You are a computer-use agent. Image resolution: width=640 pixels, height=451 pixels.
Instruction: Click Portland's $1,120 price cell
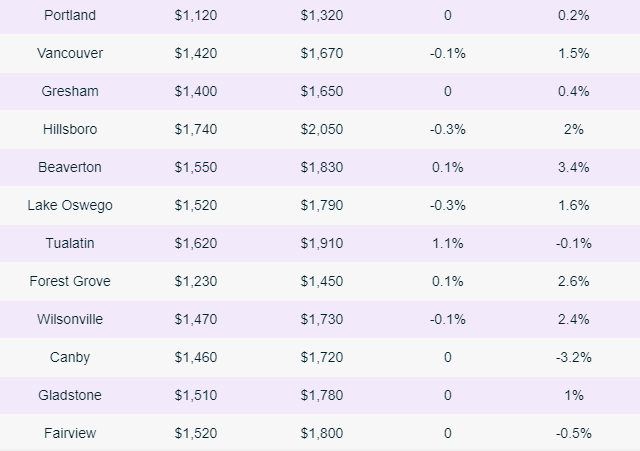click(x=196, y=15)
